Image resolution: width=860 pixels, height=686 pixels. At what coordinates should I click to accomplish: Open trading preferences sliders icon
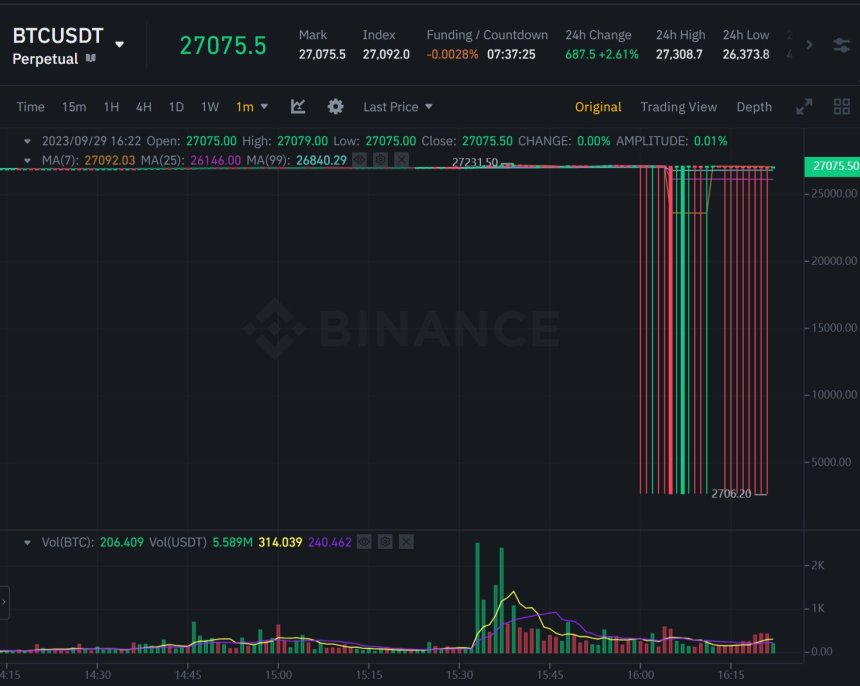pos(841,45)
